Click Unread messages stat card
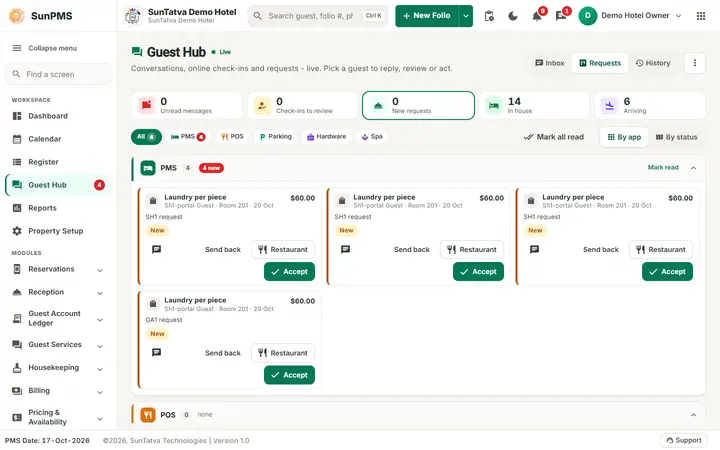720x450 pixels. tap(186, 106)
